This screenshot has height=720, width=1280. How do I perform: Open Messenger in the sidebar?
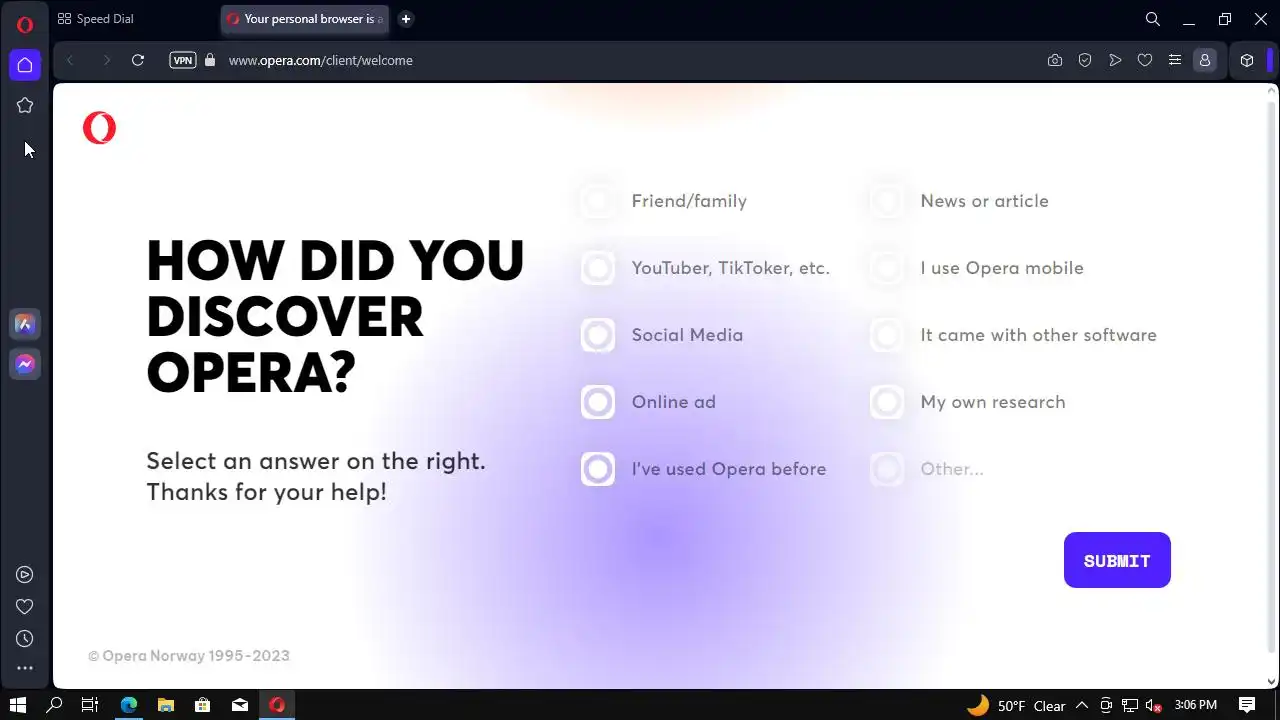pos(25,364)
